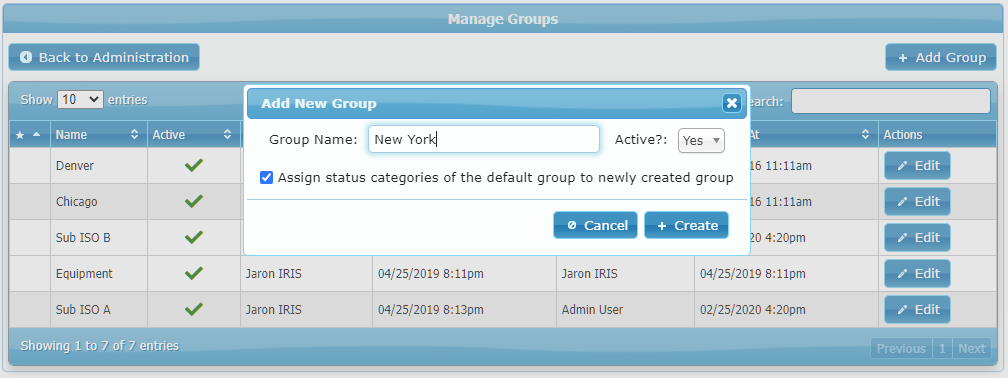Sort by the star column header
1008x378 pixels.
pos(30,135)
